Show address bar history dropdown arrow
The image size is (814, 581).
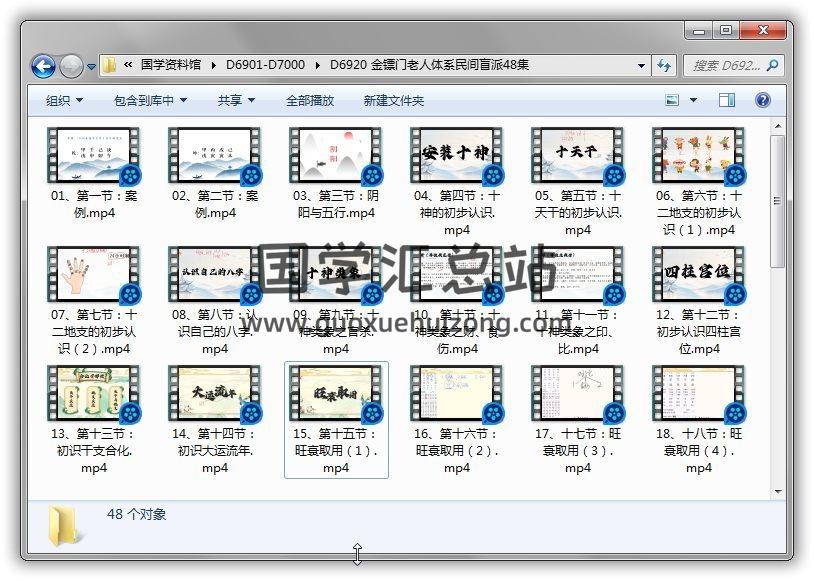tap(642, 66)
